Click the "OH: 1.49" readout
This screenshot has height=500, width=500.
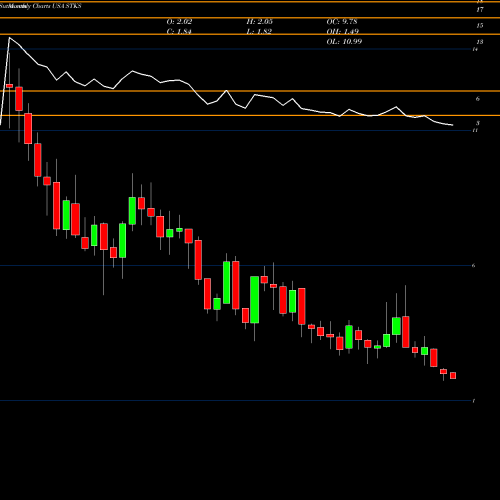[x=343, y=32]
